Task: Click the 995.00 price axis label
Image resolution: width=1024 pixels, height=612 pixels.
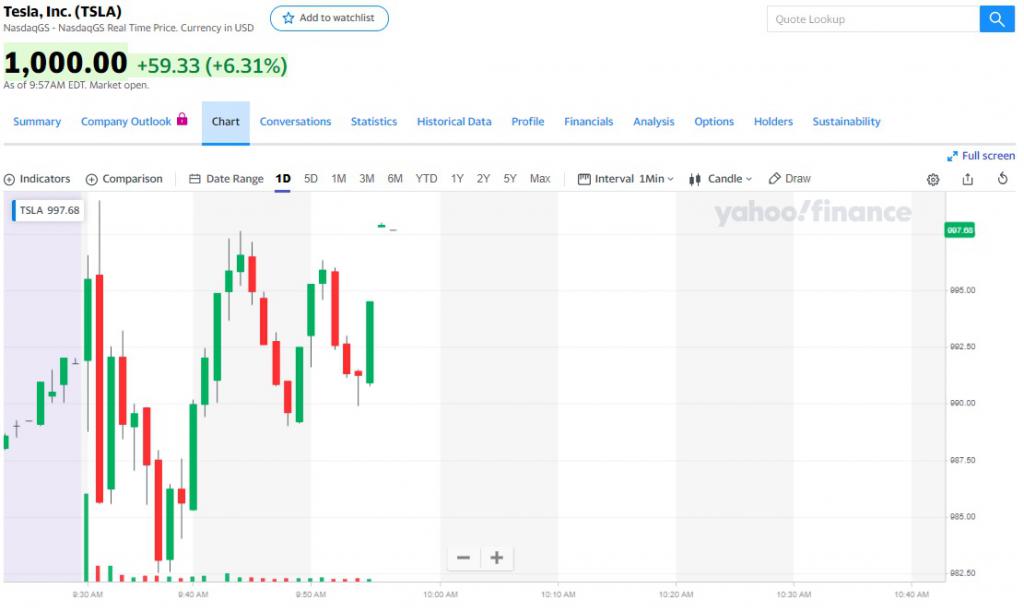Action: pyautogui.click(x=962, y=290)
